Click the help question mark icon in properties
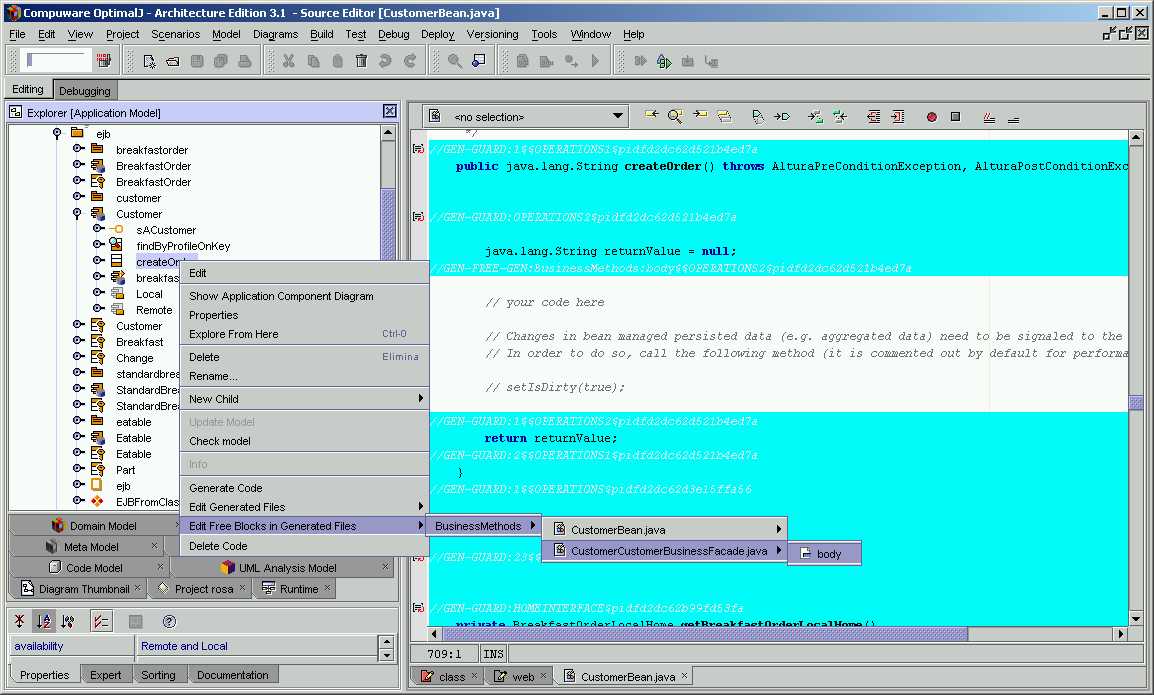The height and width of the screenshot is (695, 1154). (x=169, y=621)
